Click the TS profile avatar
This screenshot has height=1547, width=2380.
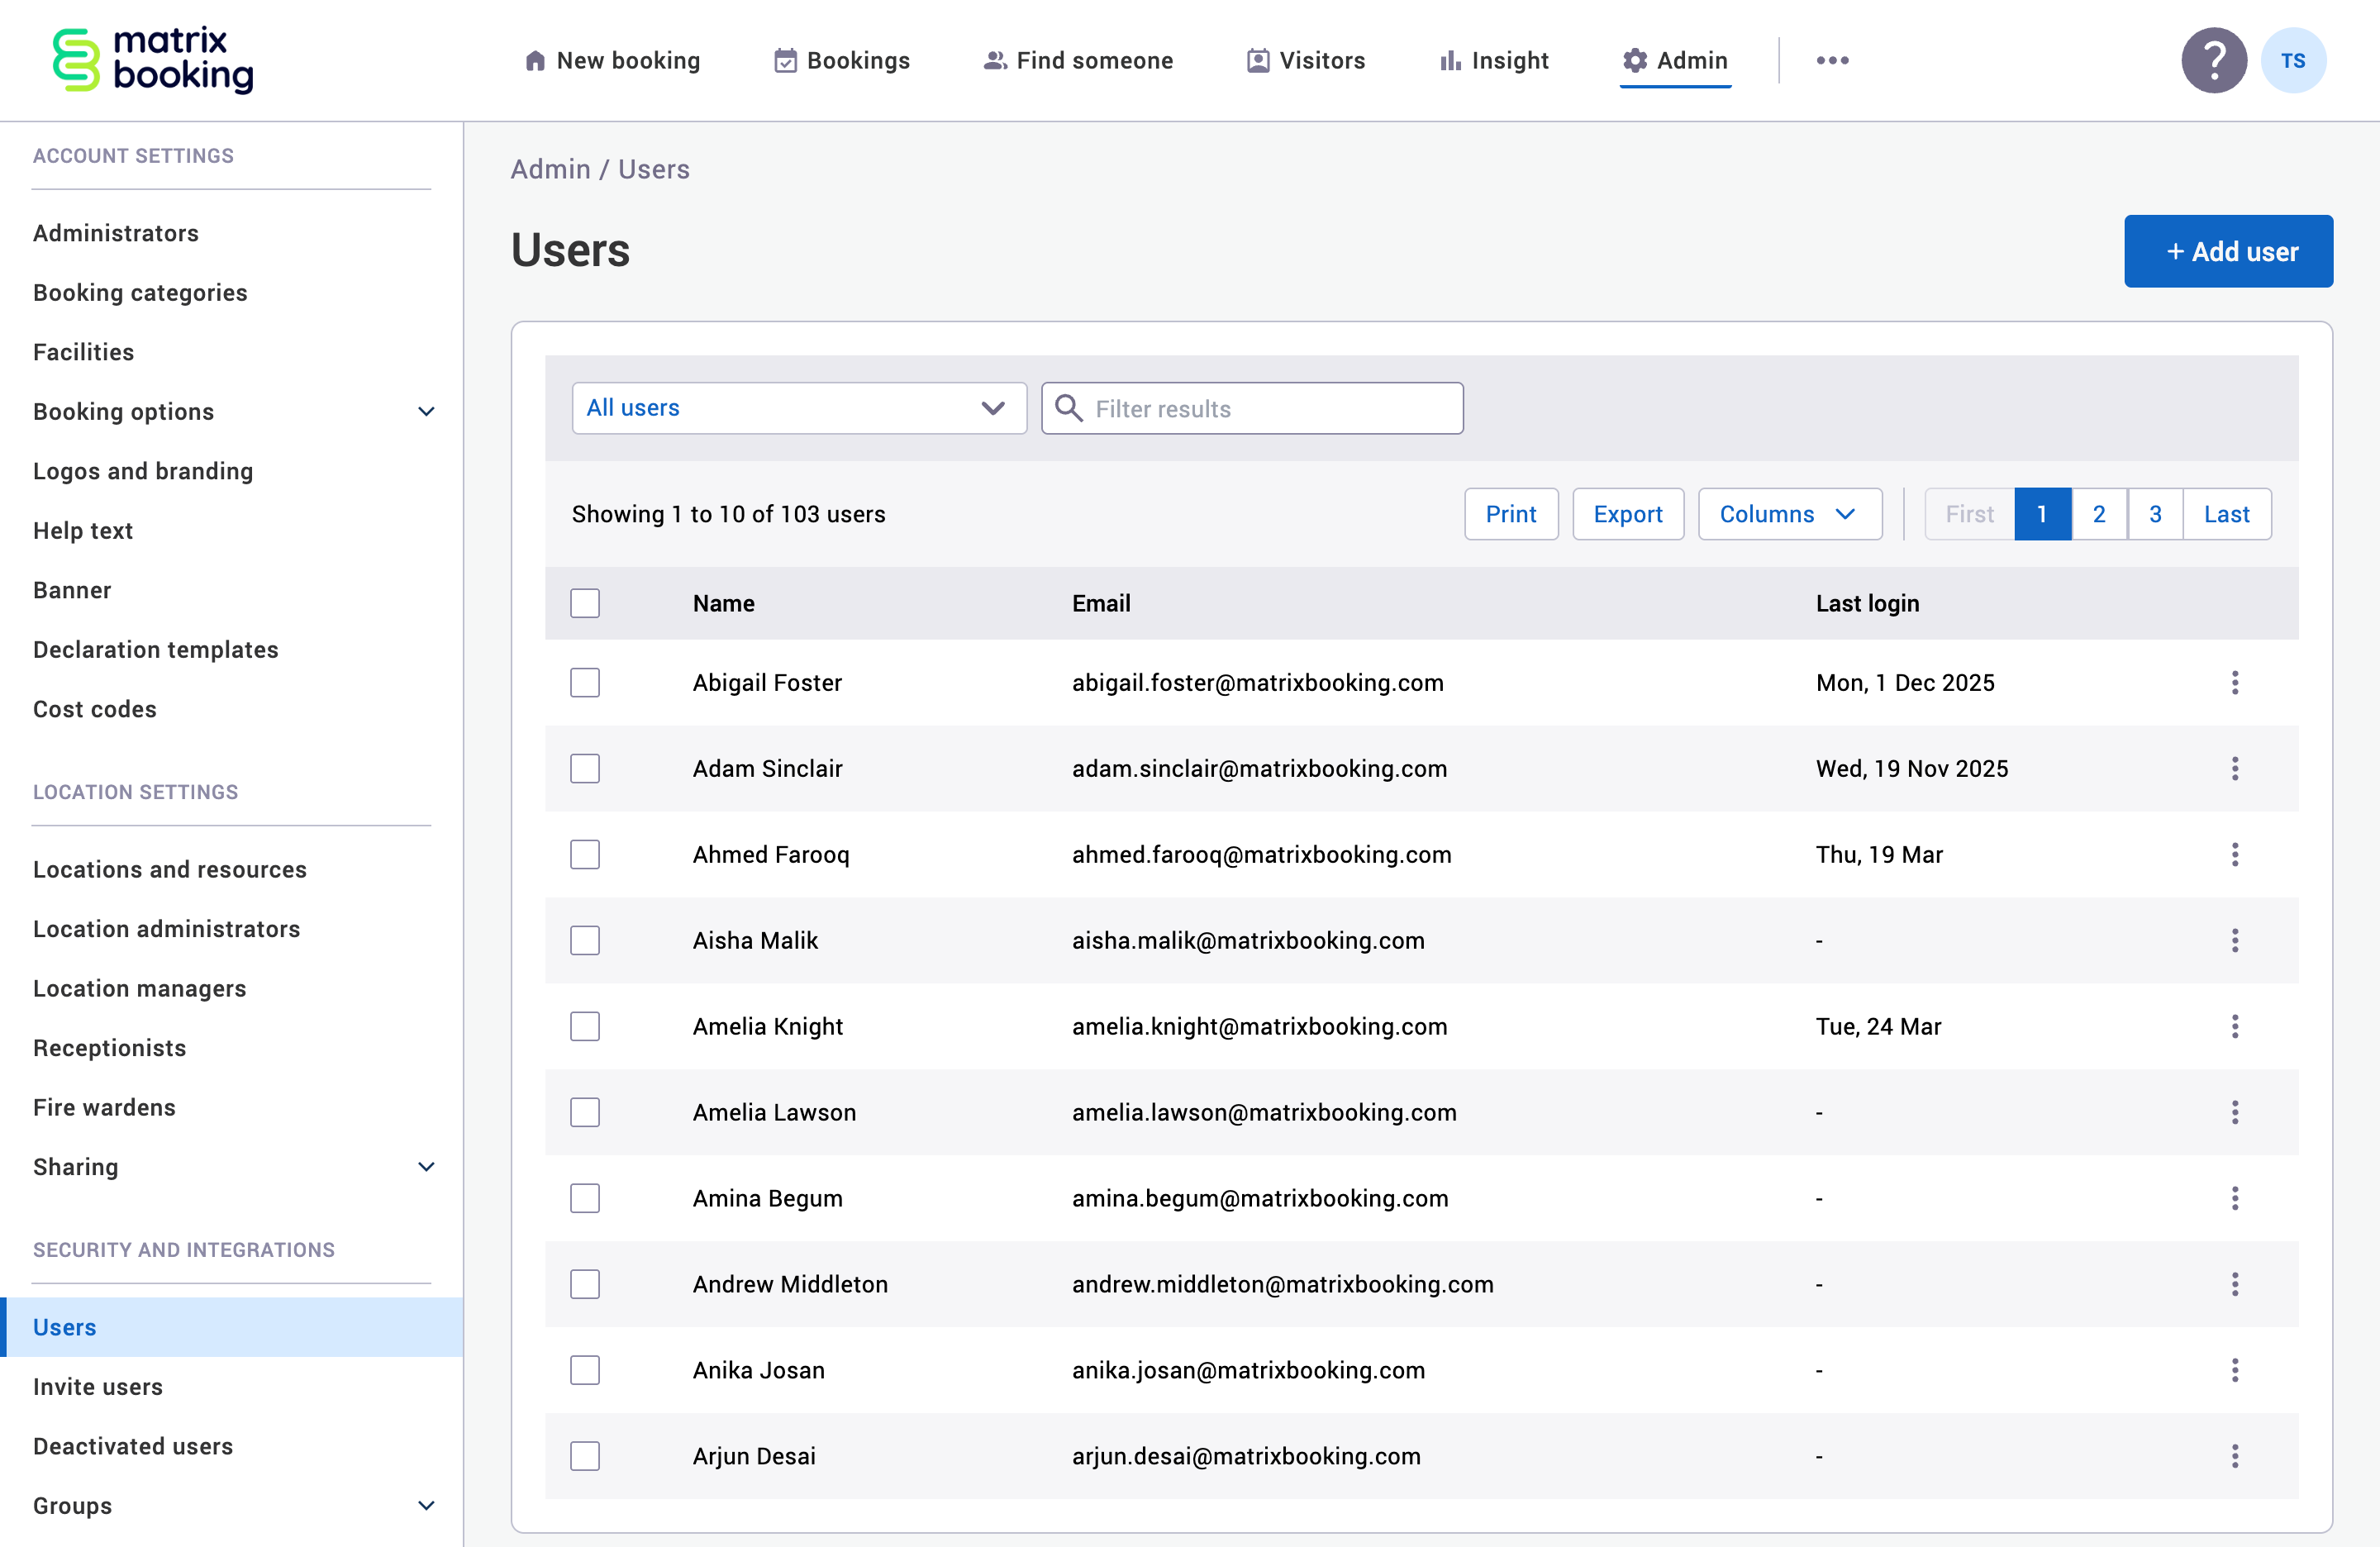pos(2294,60)
